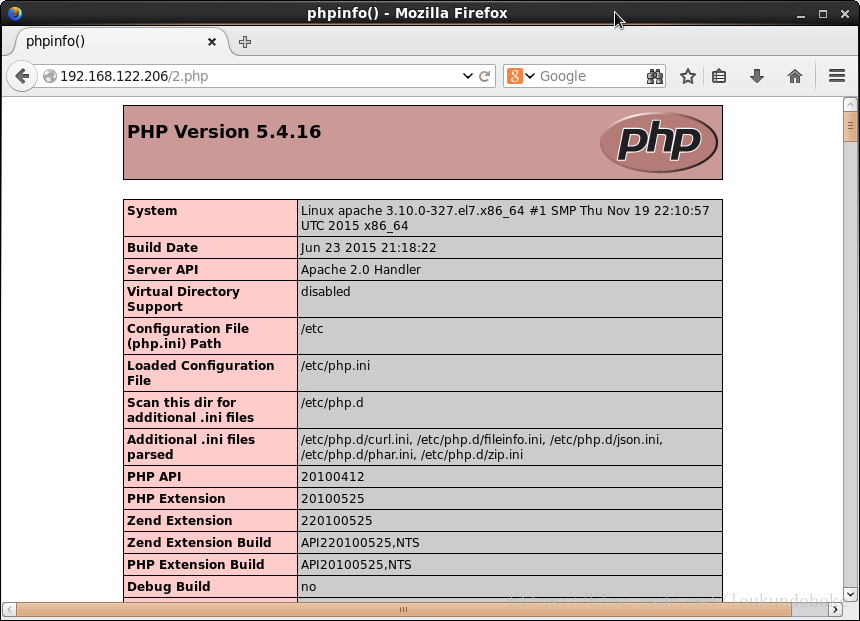Click the horizontal scrollbar thumb

point(404,609)
